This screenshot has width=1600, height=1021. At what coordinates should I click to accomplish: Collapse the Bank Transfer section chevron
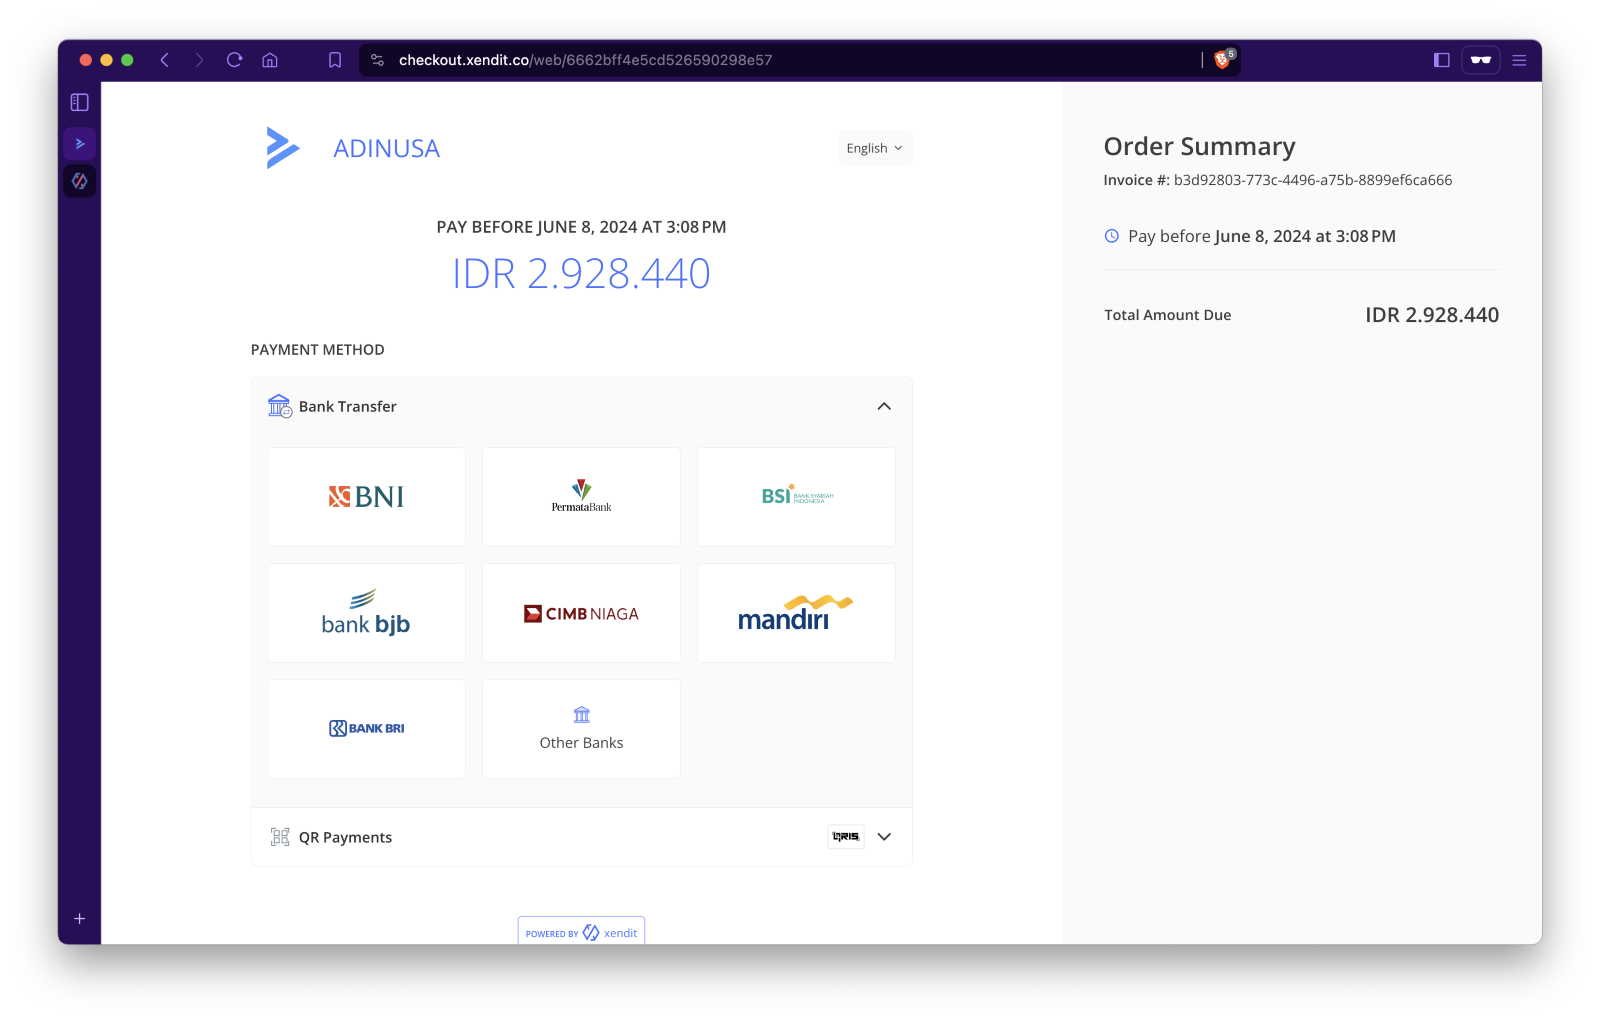coord(884,406)
